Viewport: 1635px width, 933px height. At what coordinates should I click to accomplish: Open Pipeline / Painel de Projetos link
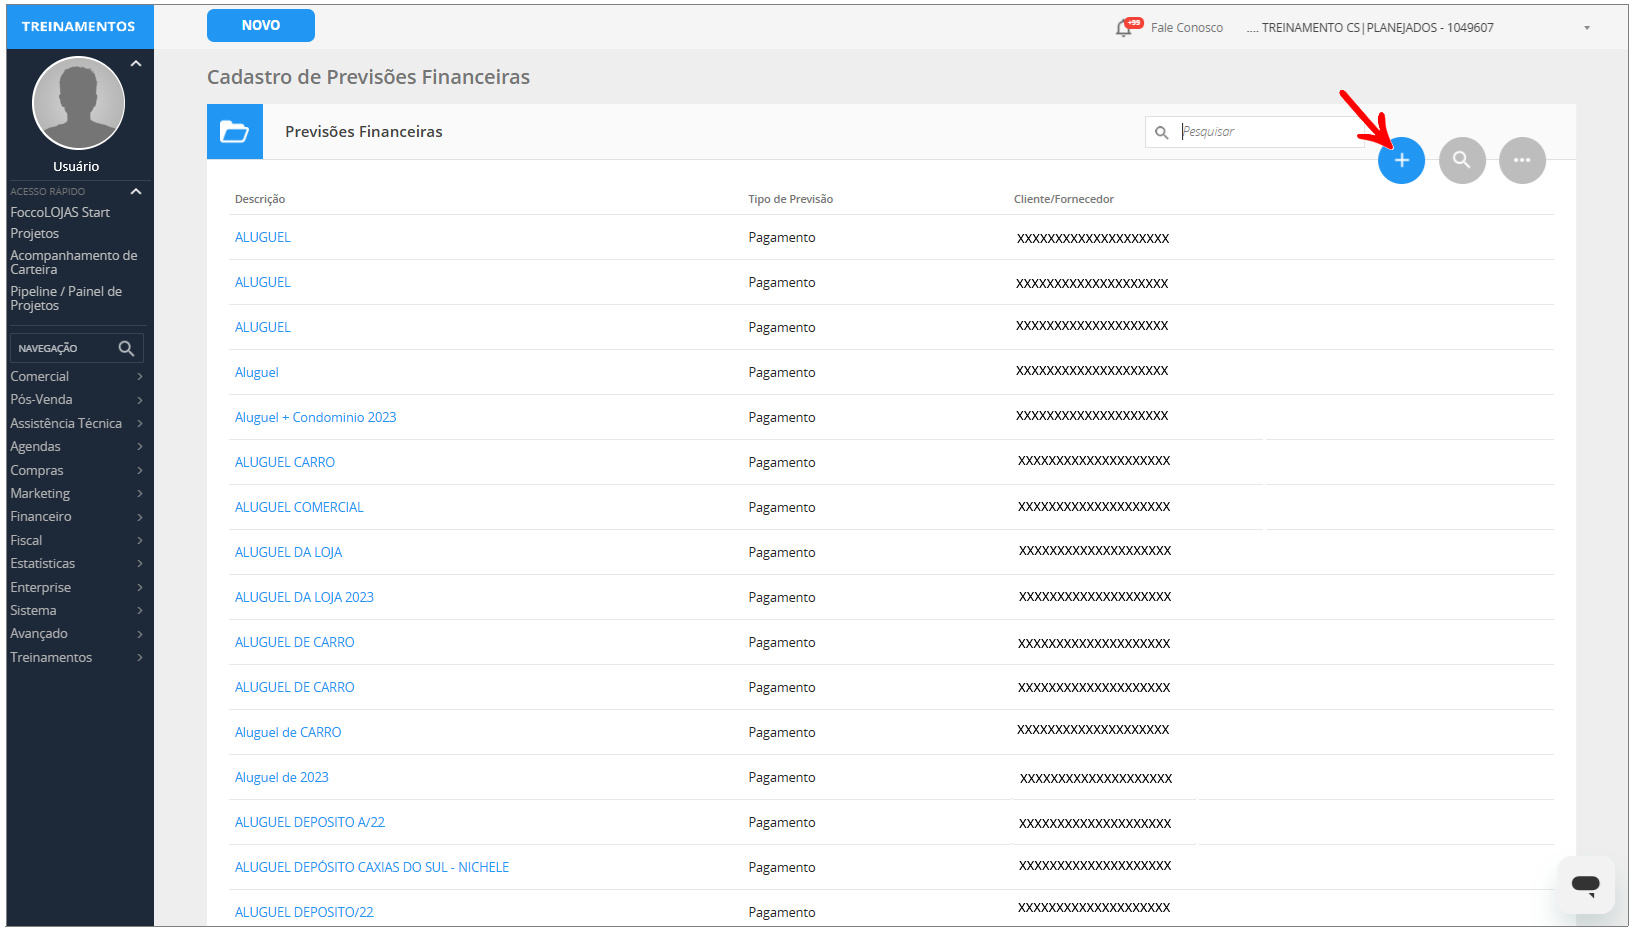[x=66, y=299]
